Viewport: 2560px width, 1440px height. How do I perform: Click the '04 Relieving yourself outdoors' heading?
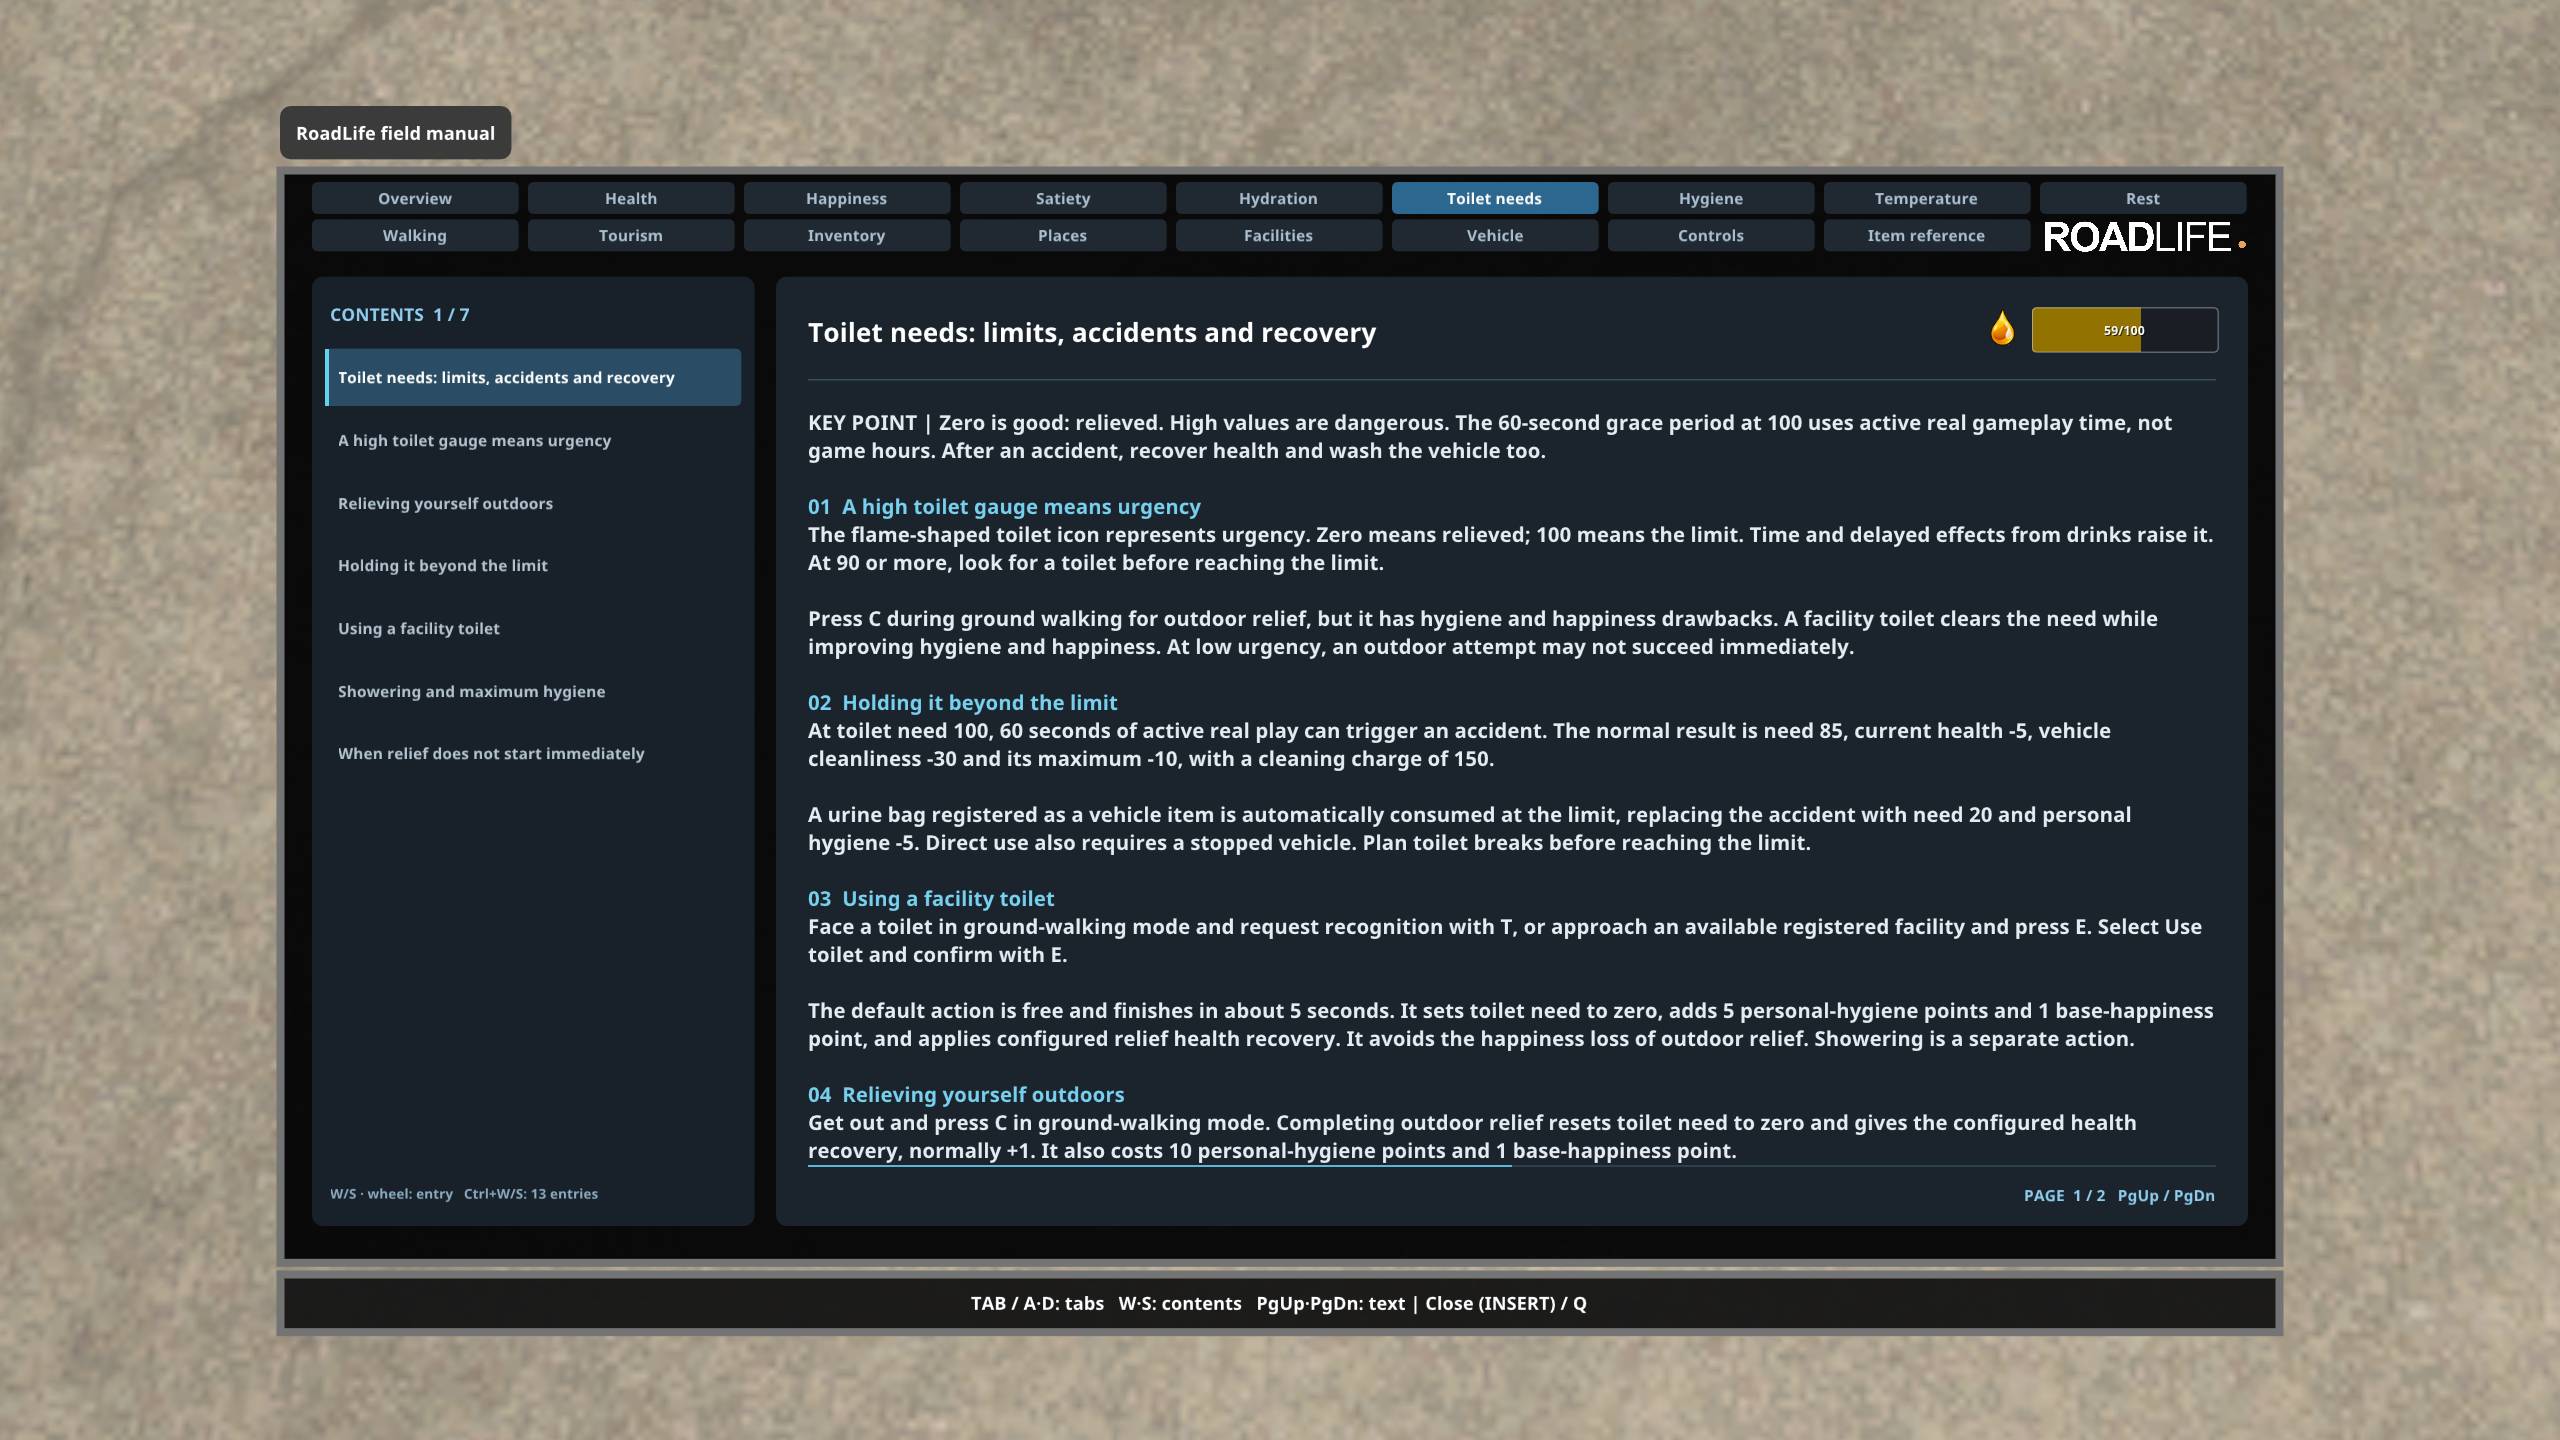[x=966, y=1095]
